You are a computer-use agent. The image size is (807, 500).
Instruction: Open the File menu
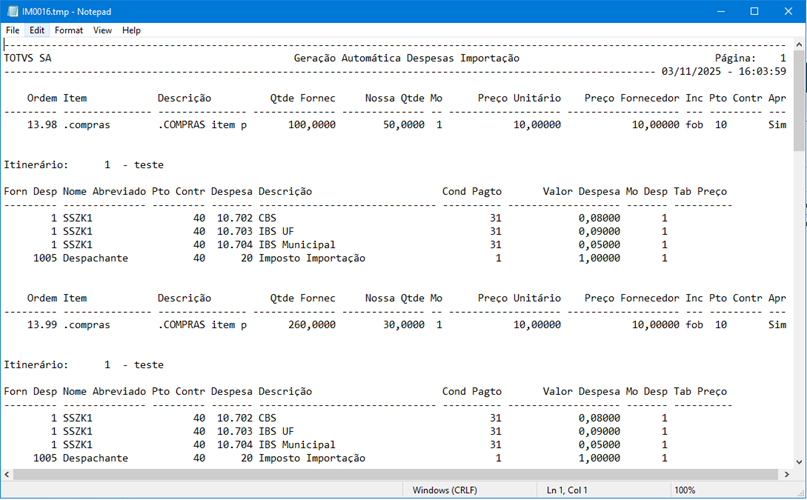coord(12,30)
